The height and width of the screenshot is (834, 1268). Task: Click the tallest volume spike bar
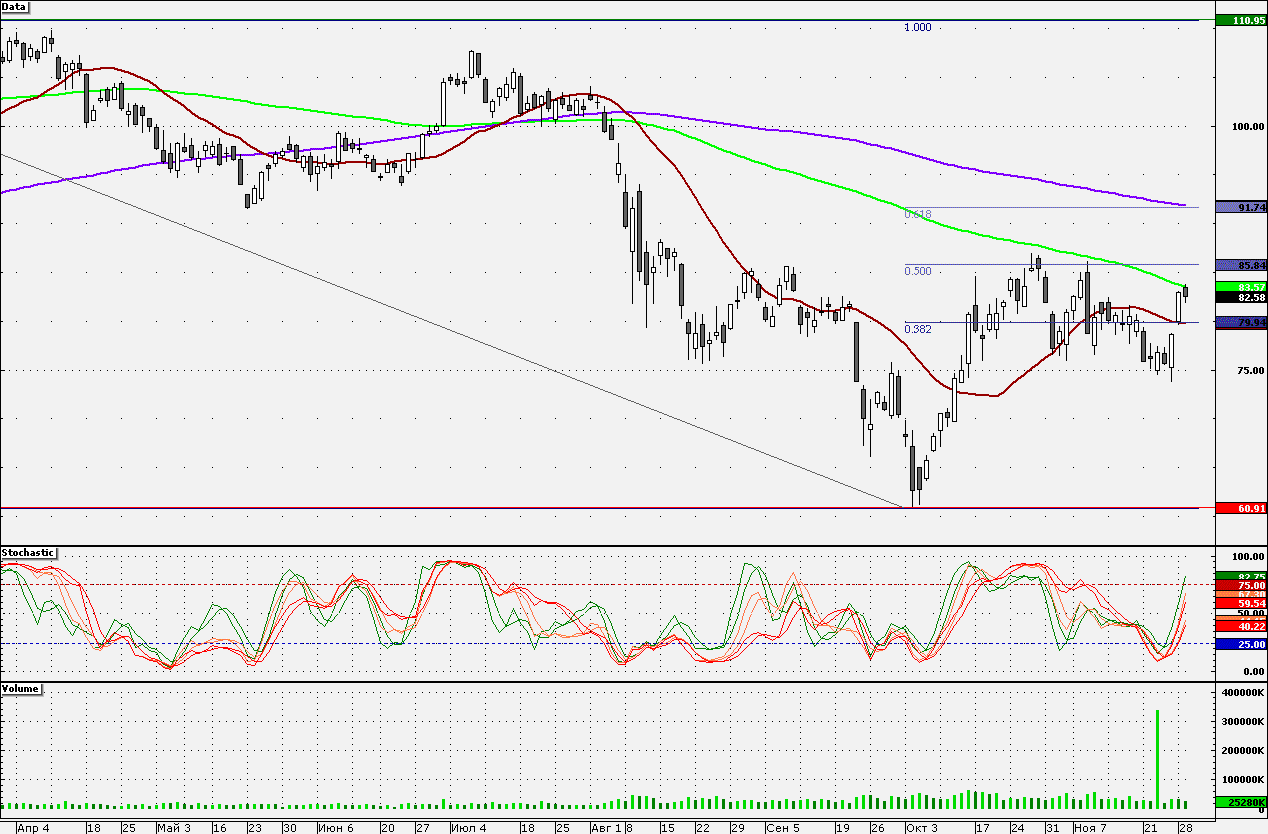(x=1157, y=758)
